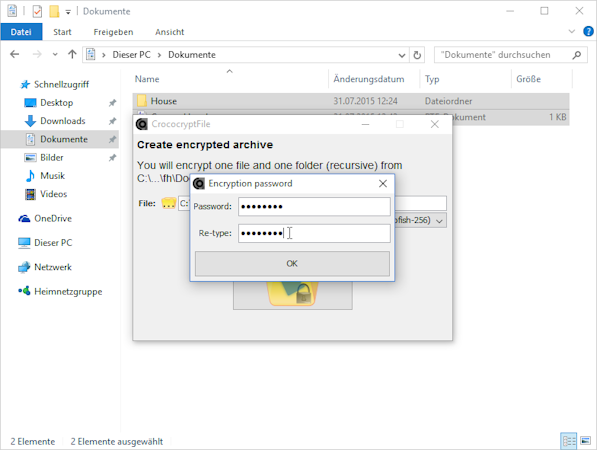Switch to the Ansicht ribbon tab
Screen dimensions: 597x450
click(x=169, y=32)
